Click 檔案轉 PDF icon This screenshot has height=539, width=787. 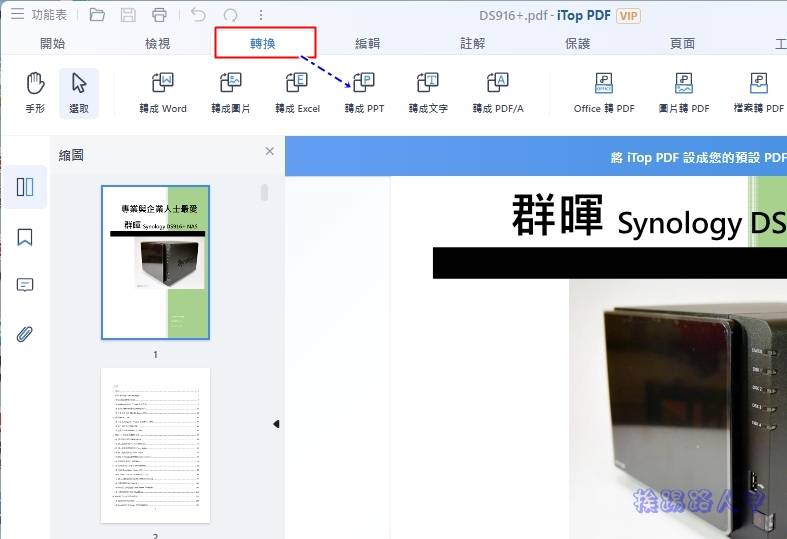759,93
